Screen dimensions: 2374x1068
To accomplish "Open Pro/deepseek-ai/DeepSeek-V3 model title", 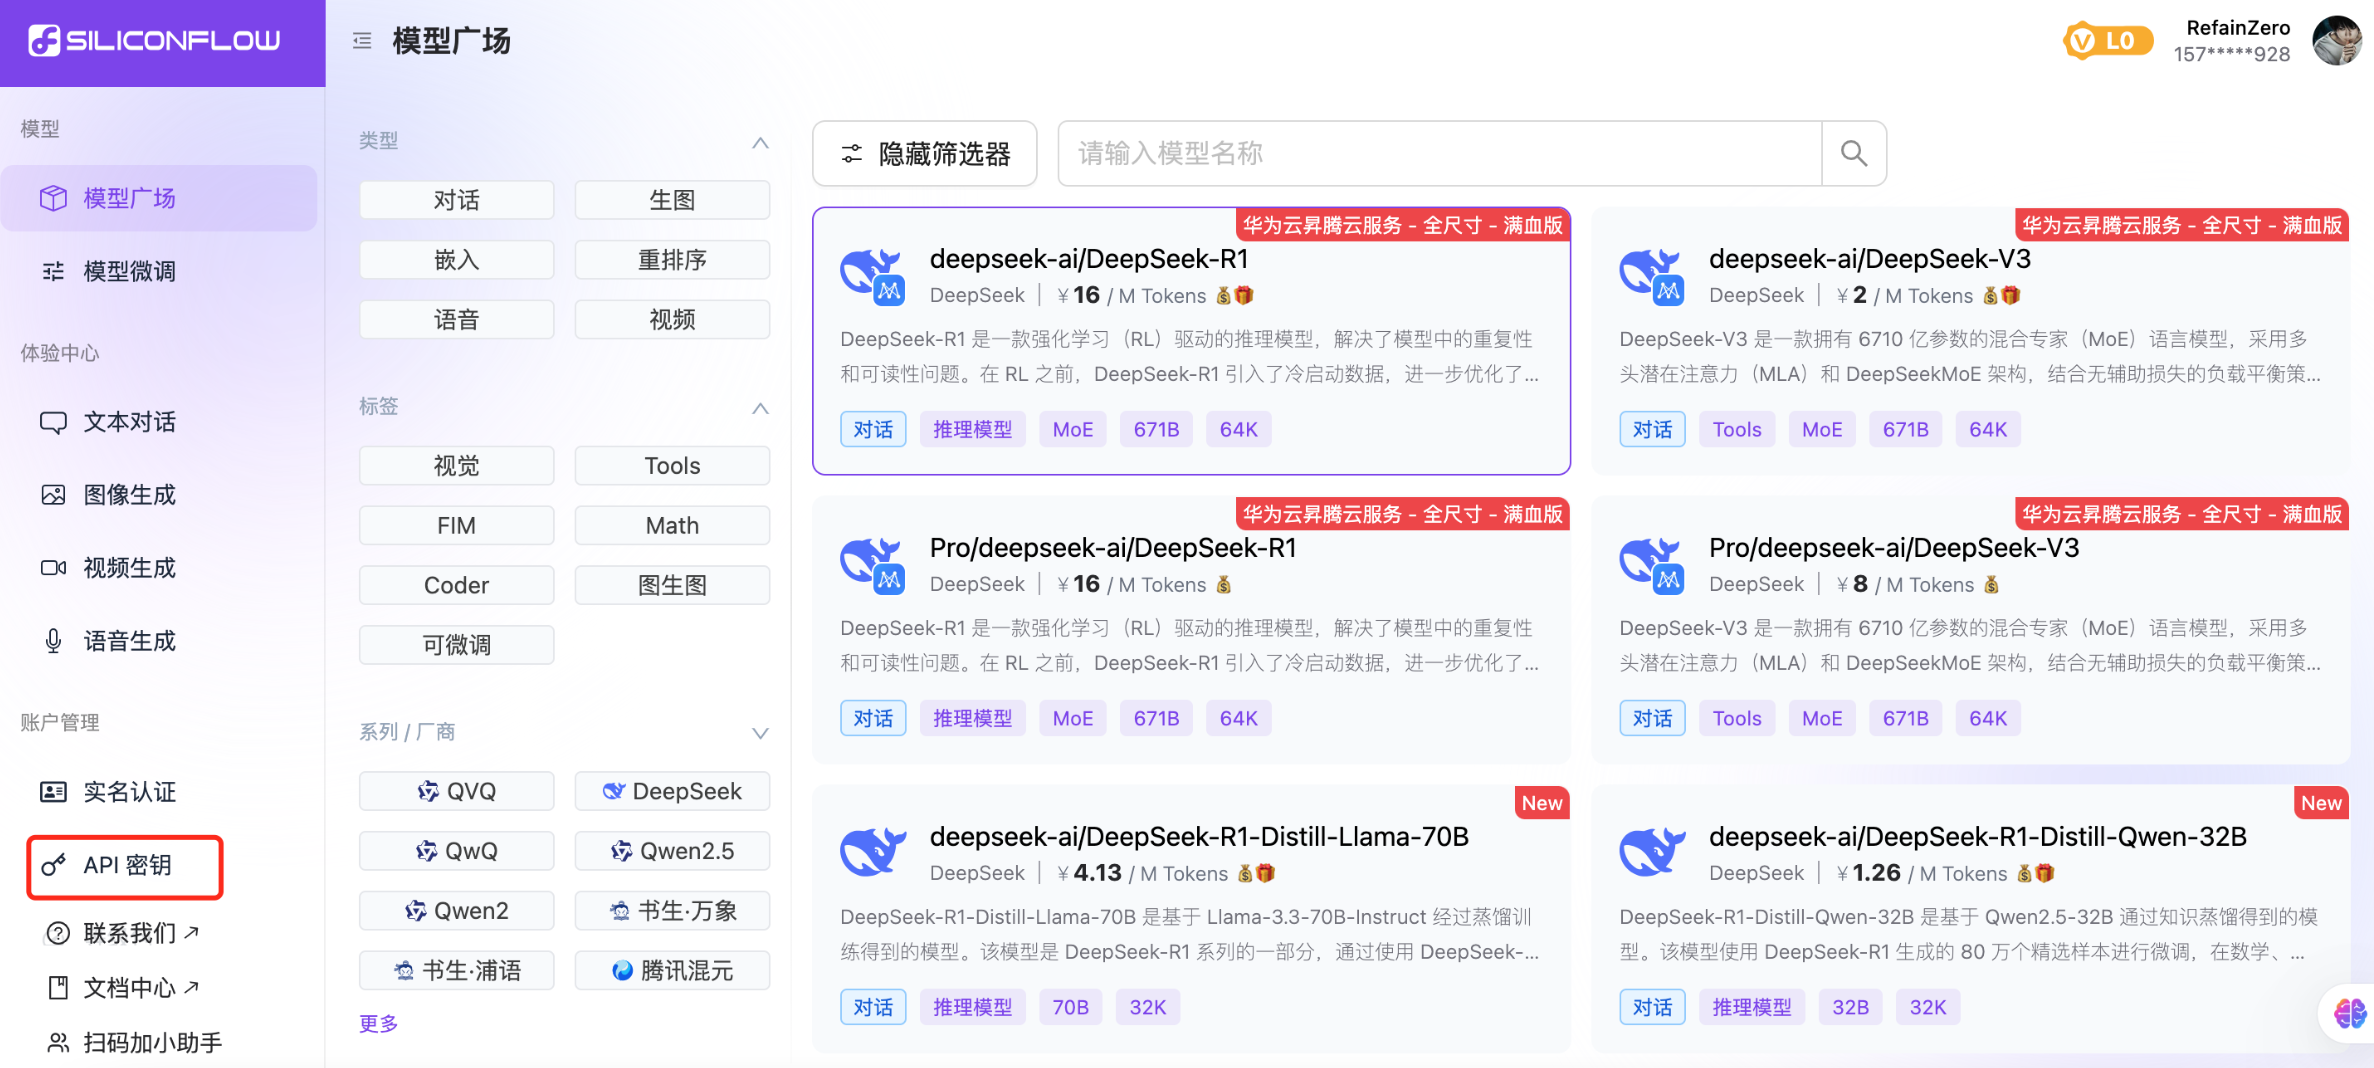I will [x=1894, y=548].
